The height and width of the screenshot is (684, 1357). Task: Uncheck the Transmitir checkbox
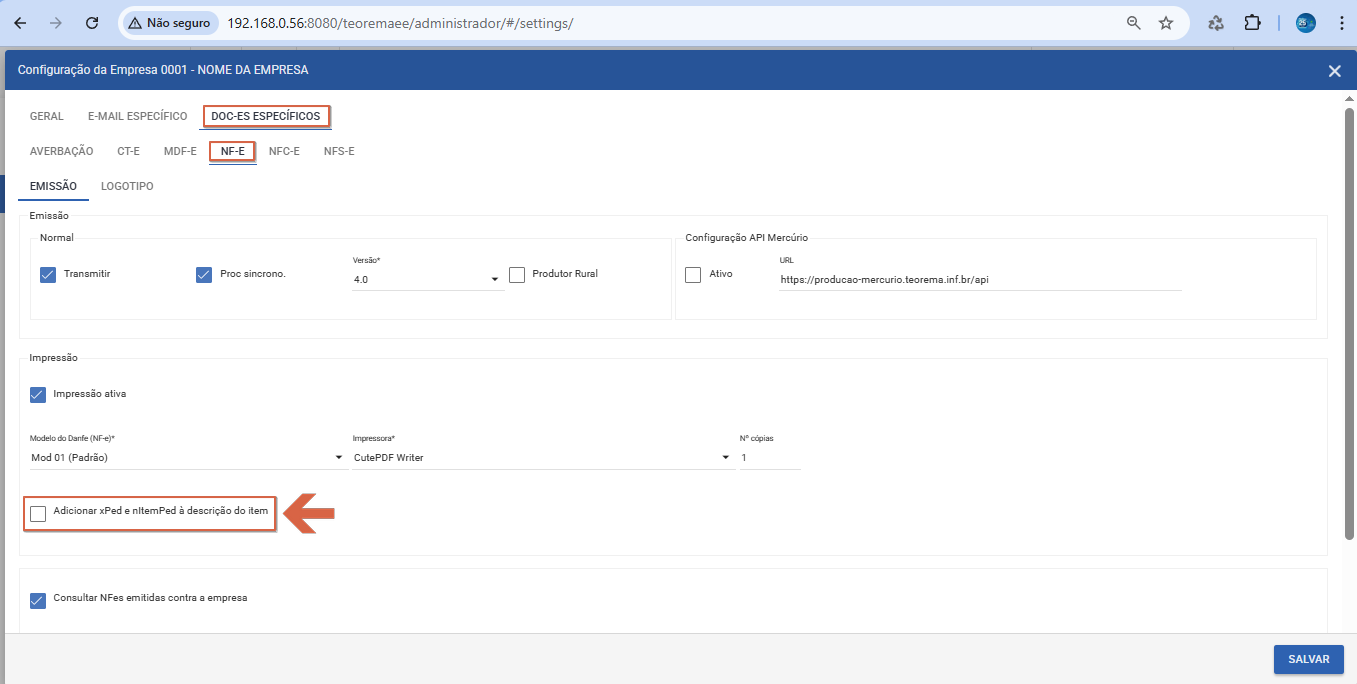pos(48,275)
